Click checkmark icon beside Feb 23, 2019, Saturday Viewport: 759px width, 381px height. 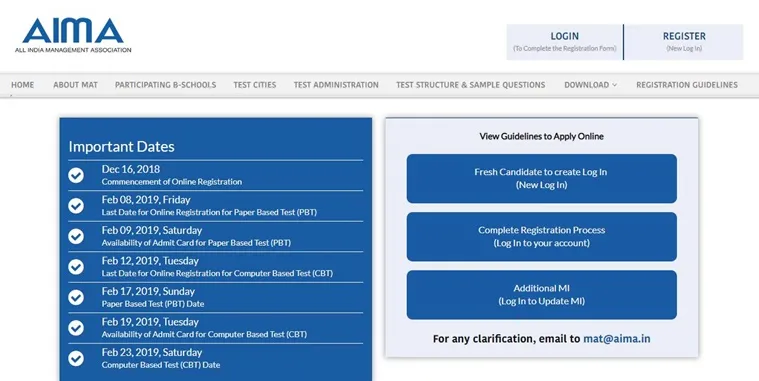point(76,358)
